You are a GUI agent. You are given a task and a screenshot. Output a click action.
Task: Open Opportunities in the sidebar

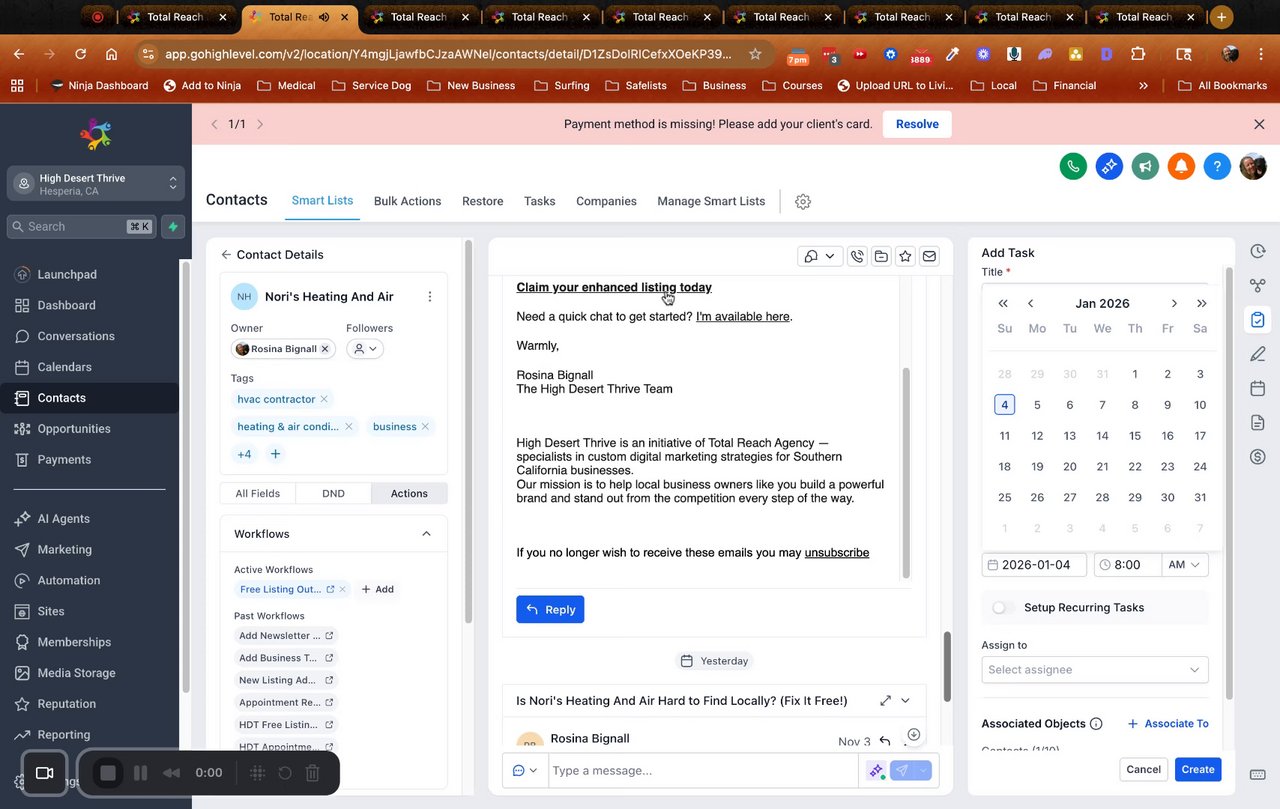coord(74,429)
